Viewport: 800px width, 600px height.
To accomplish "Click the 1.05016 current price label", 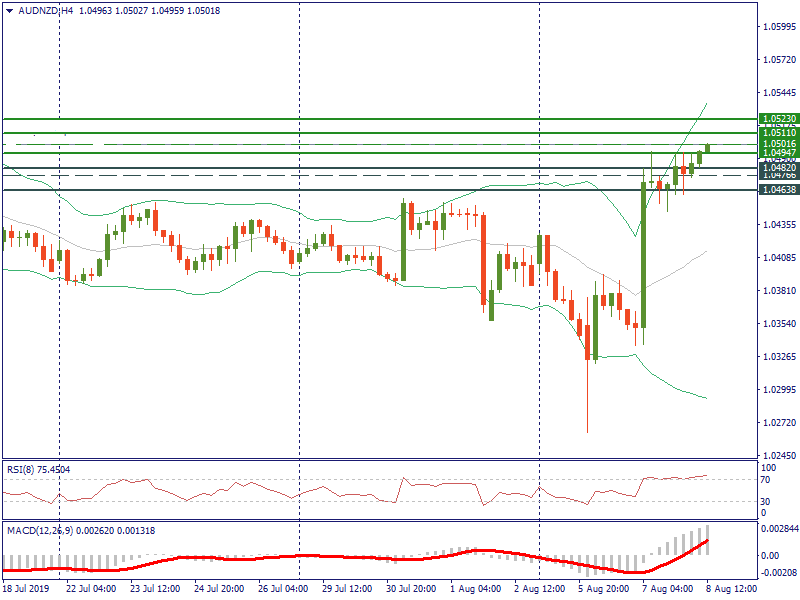I will [x=778, y=143].
